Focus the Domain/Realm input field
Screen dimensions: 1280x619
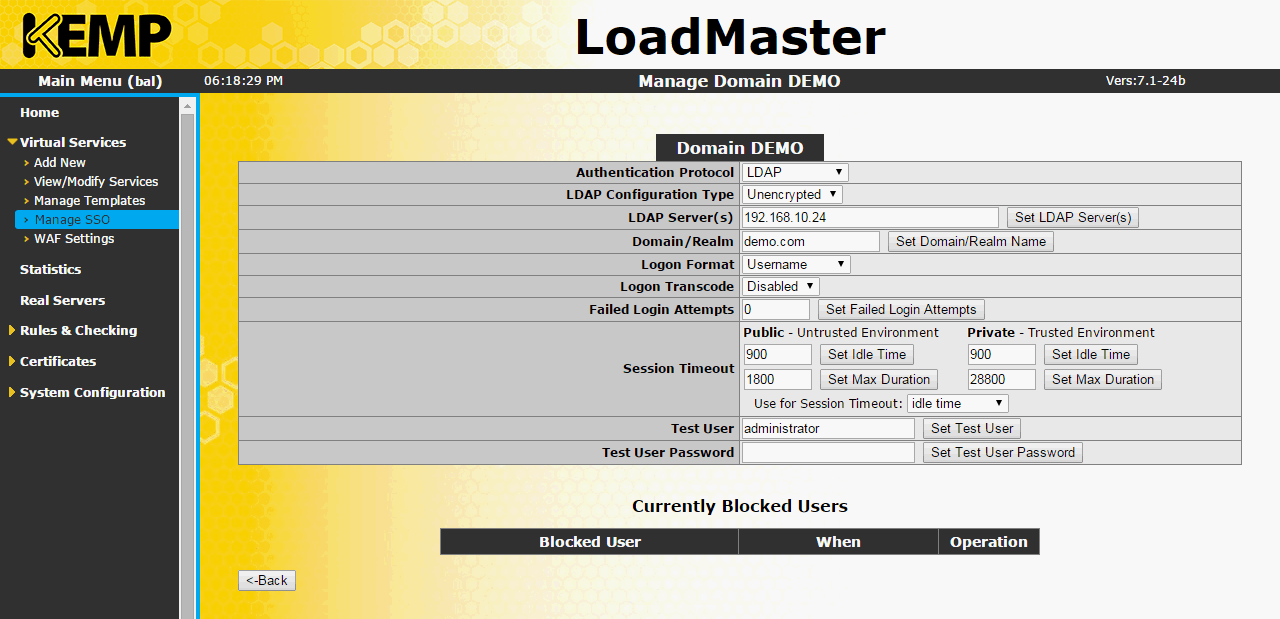pos(811,241)
